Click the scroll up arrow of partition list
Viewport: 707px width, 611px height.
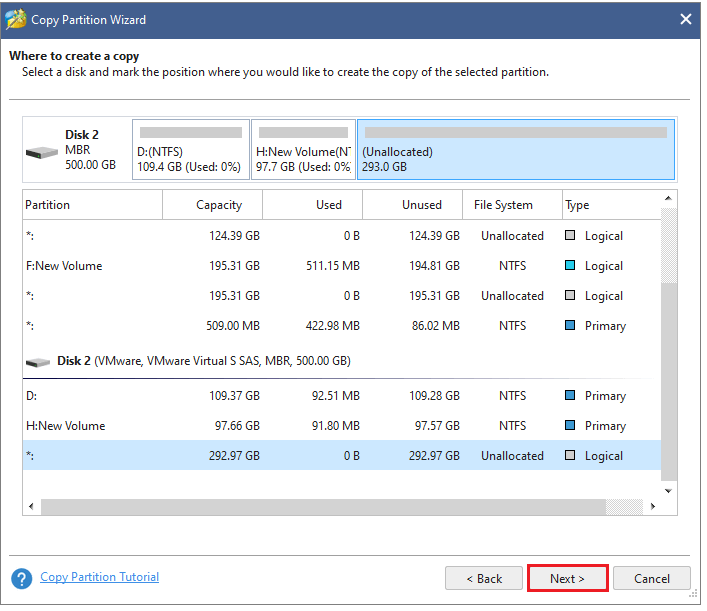[x=669, y=198]
